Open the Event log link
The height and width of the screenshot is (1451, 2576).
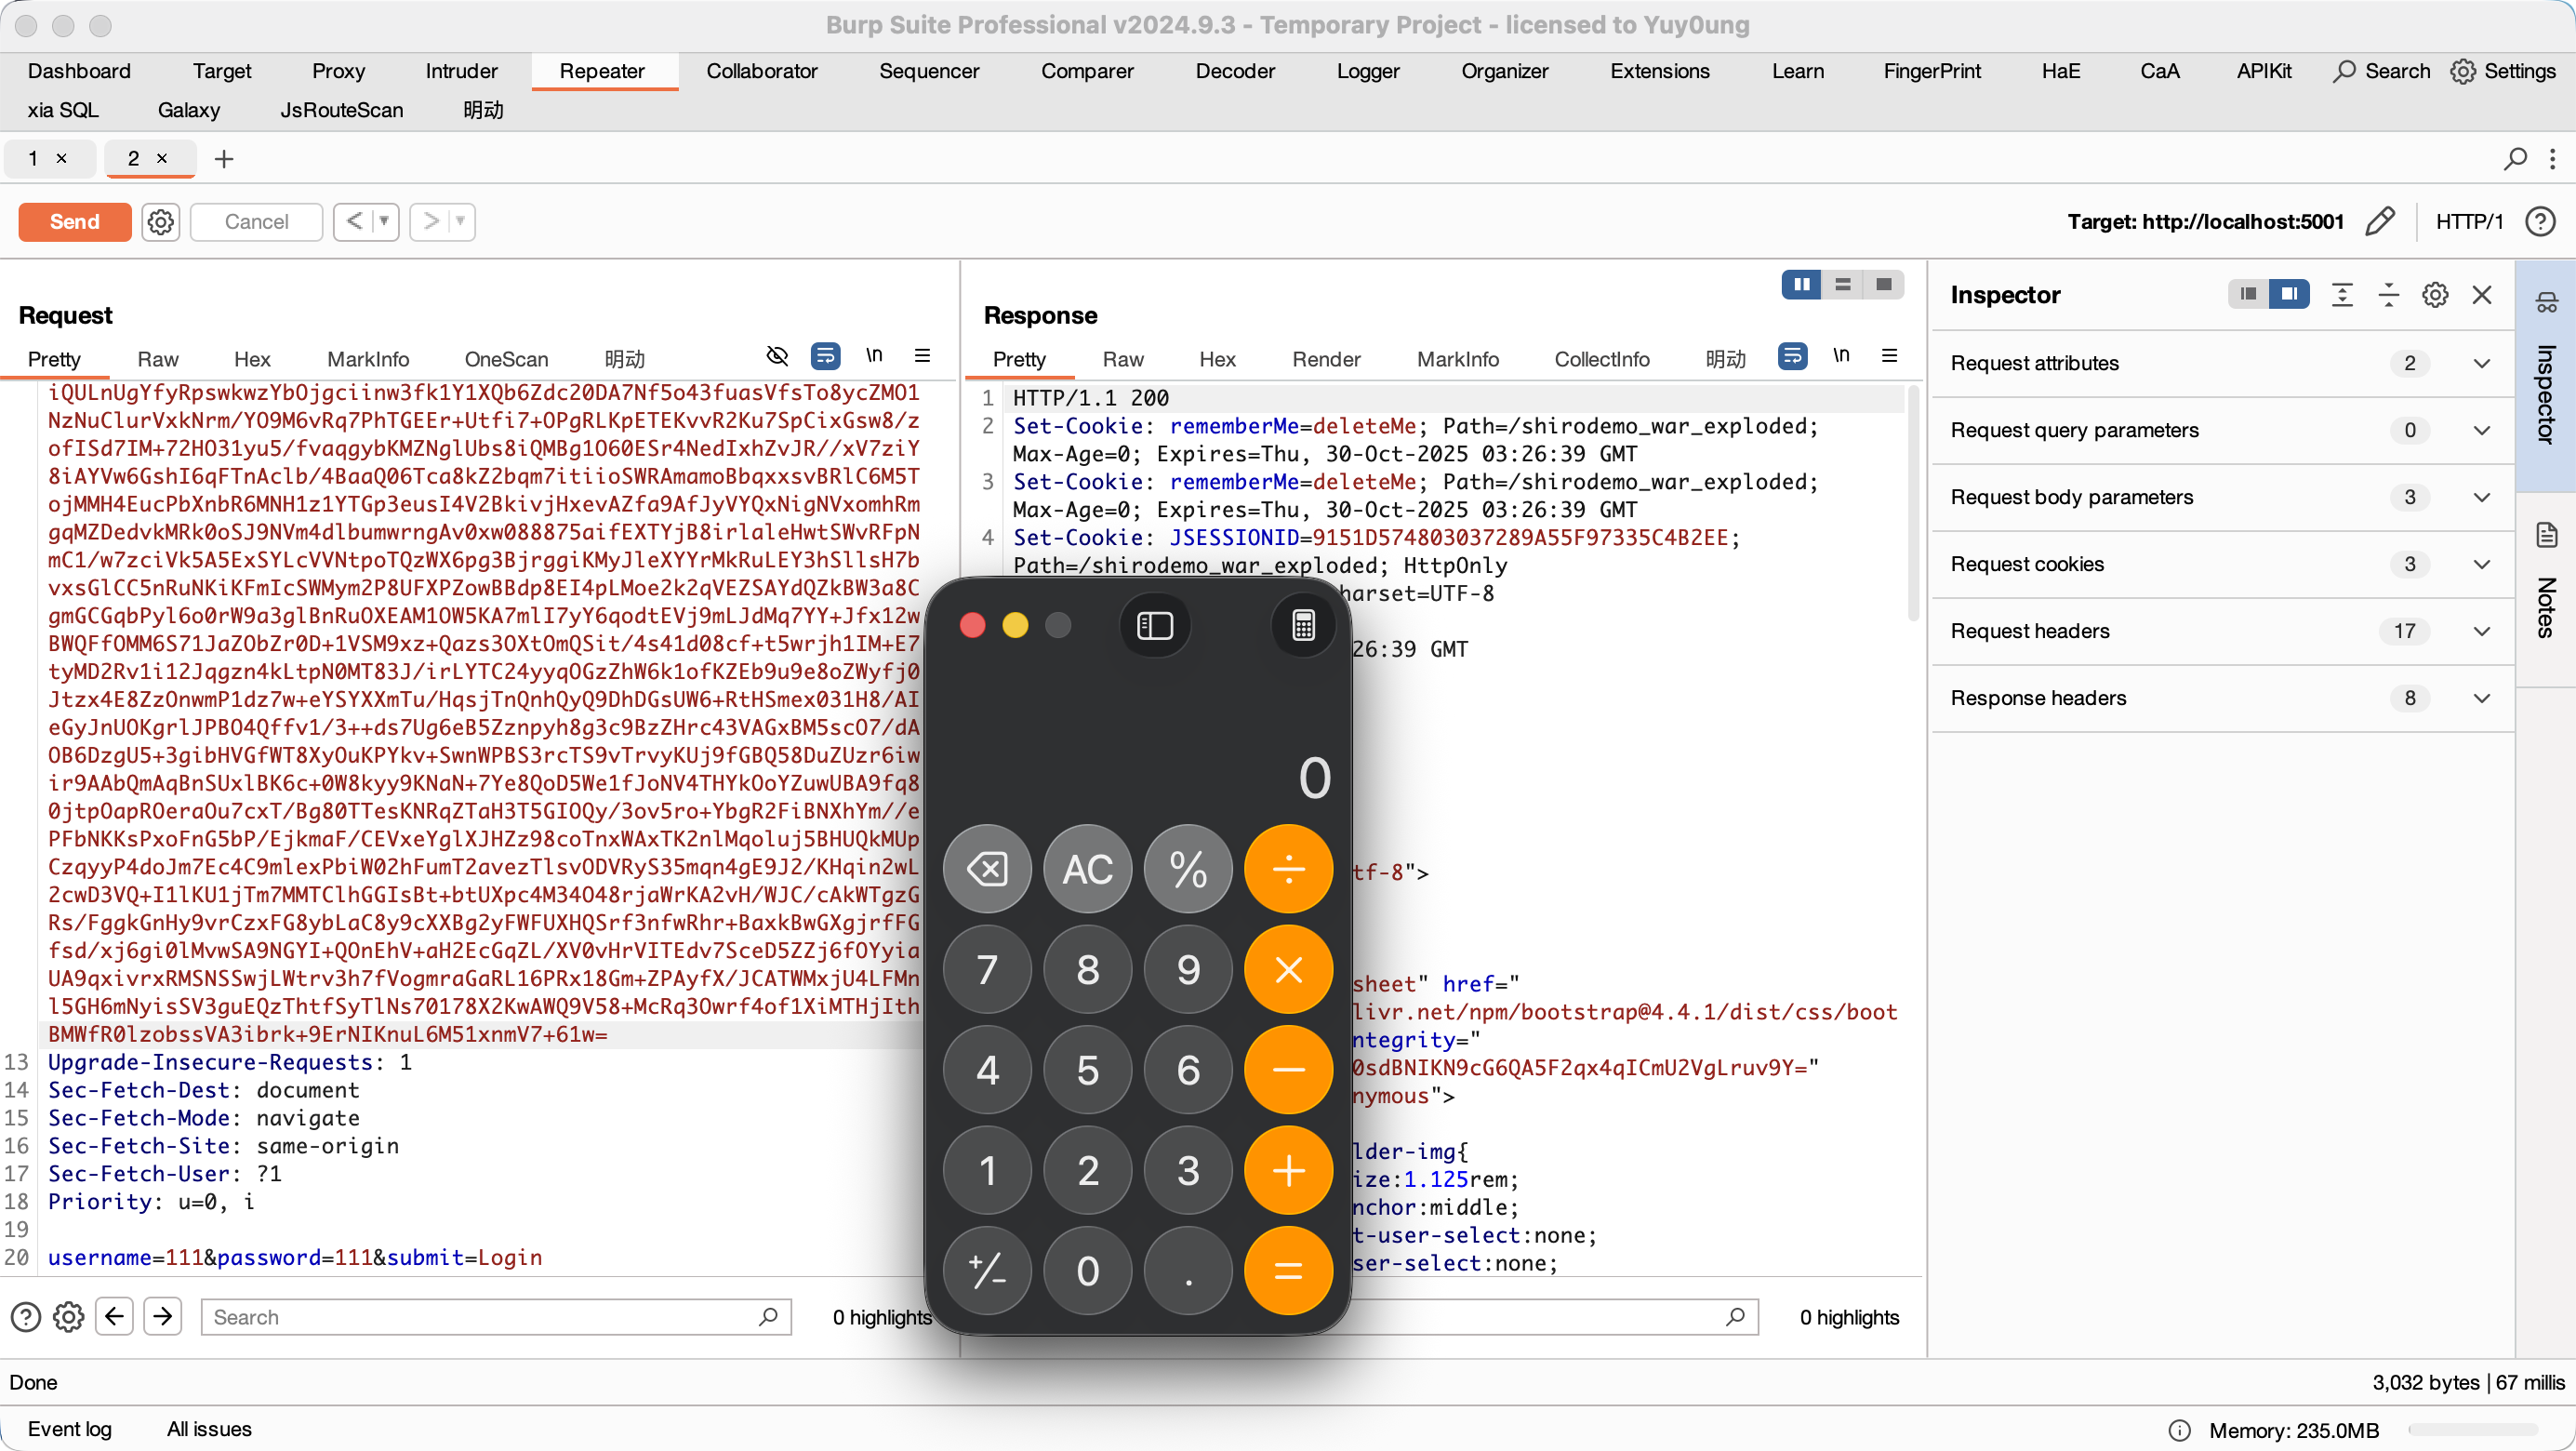coord(70,1429)
